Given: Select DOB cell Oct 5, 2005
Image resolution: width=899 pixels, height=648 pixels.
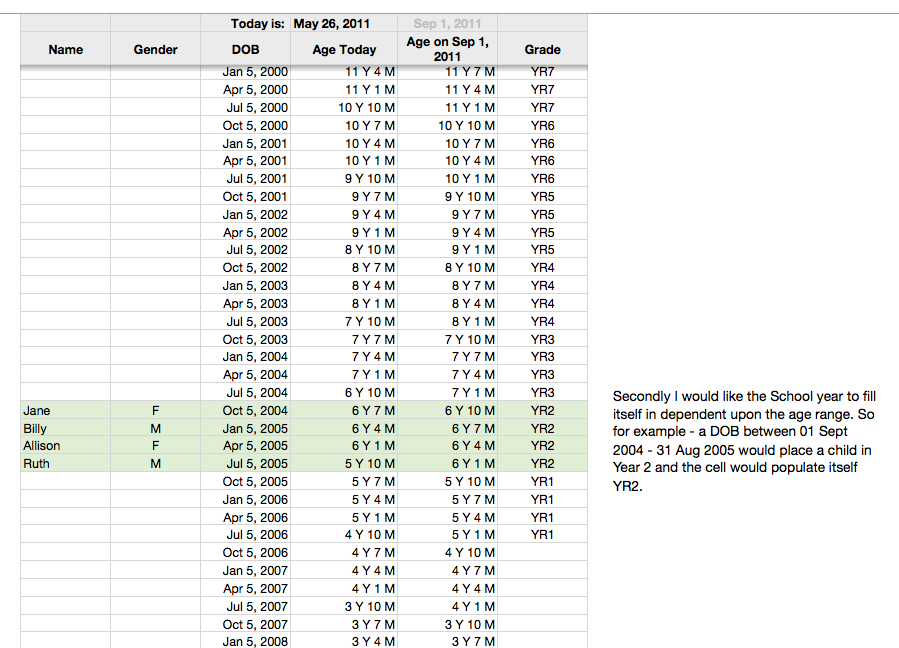Looking at the screenshot, I should pos(245,482).
